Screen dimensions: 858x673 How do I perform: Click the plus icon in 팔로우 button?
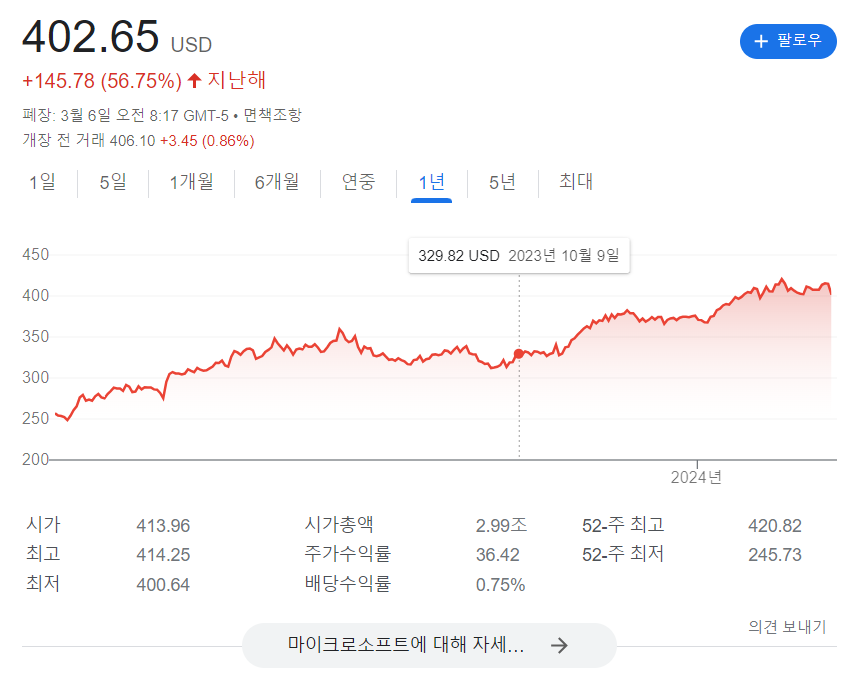(761, 41)
